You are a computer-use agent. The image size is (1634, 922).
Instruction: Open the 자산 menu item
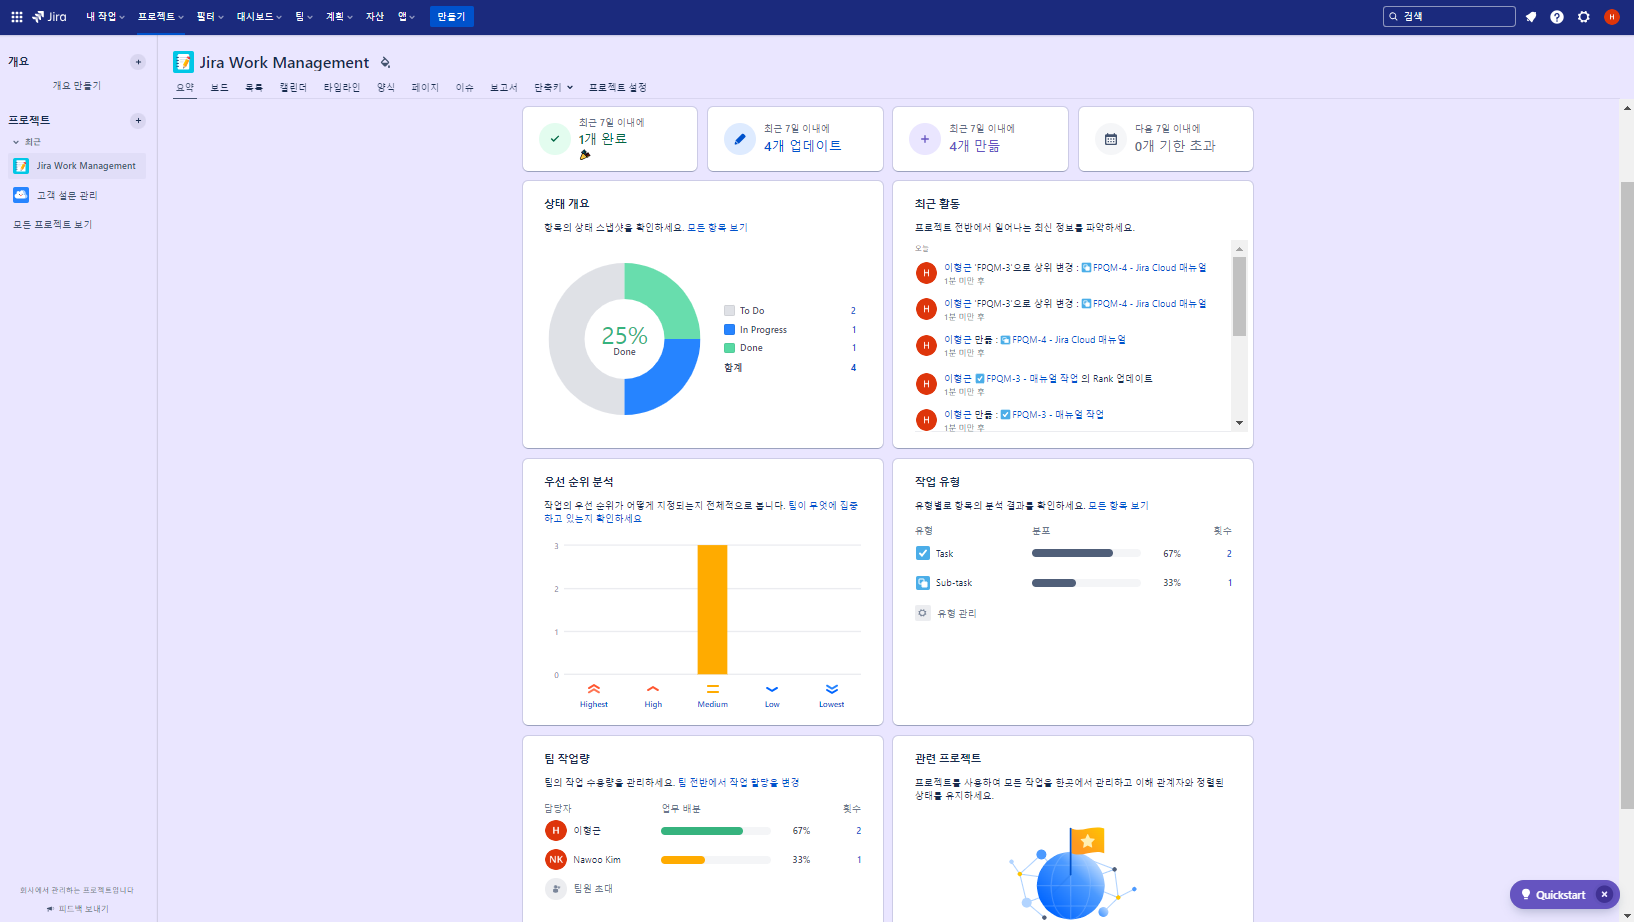tap(375, 17)
